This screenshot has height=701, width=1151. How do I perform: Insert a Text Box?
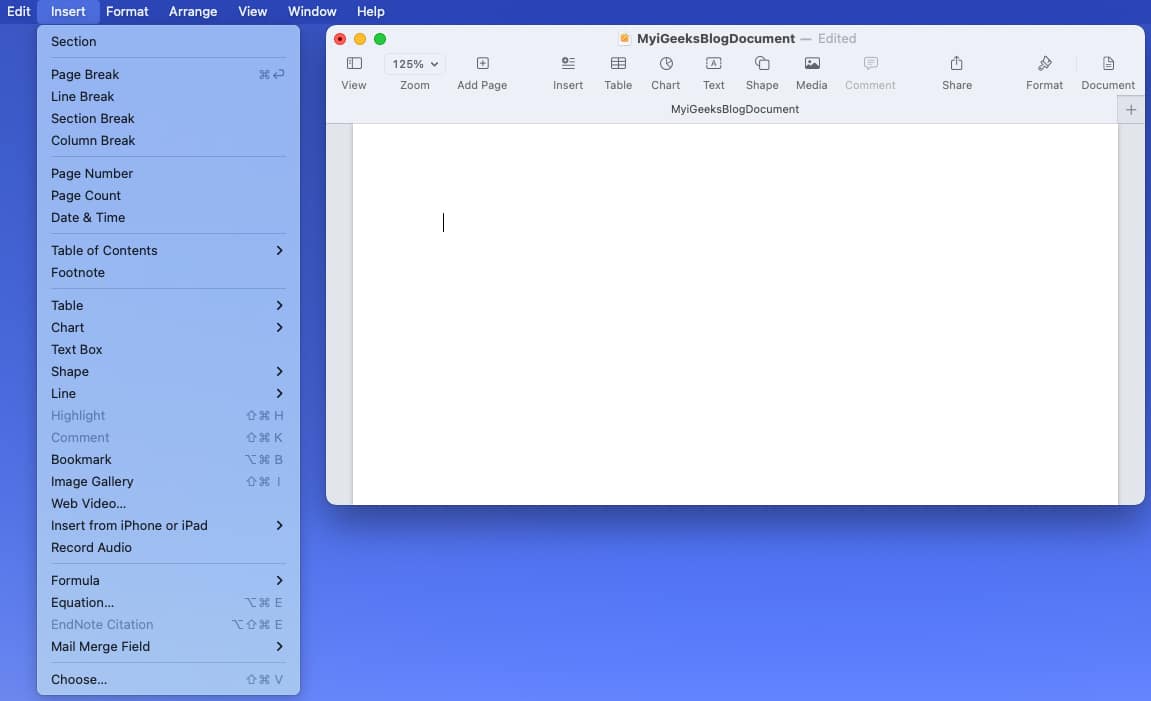point(168,349)
